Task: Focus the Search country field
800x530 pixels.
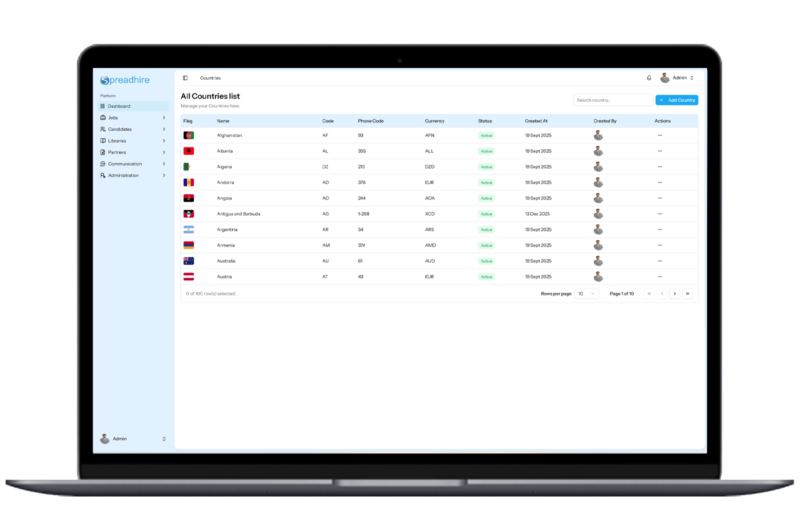Action: click(611, 100)
